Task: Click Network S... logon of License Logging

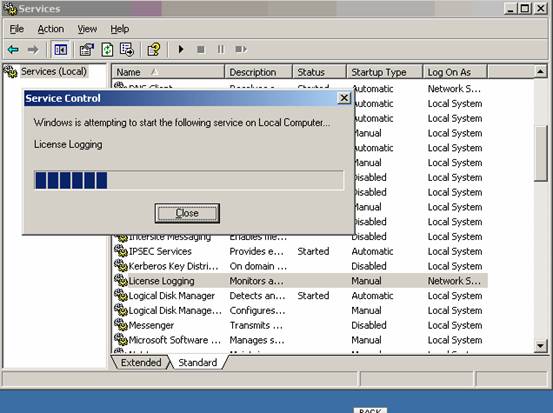Action: [454, 281]
